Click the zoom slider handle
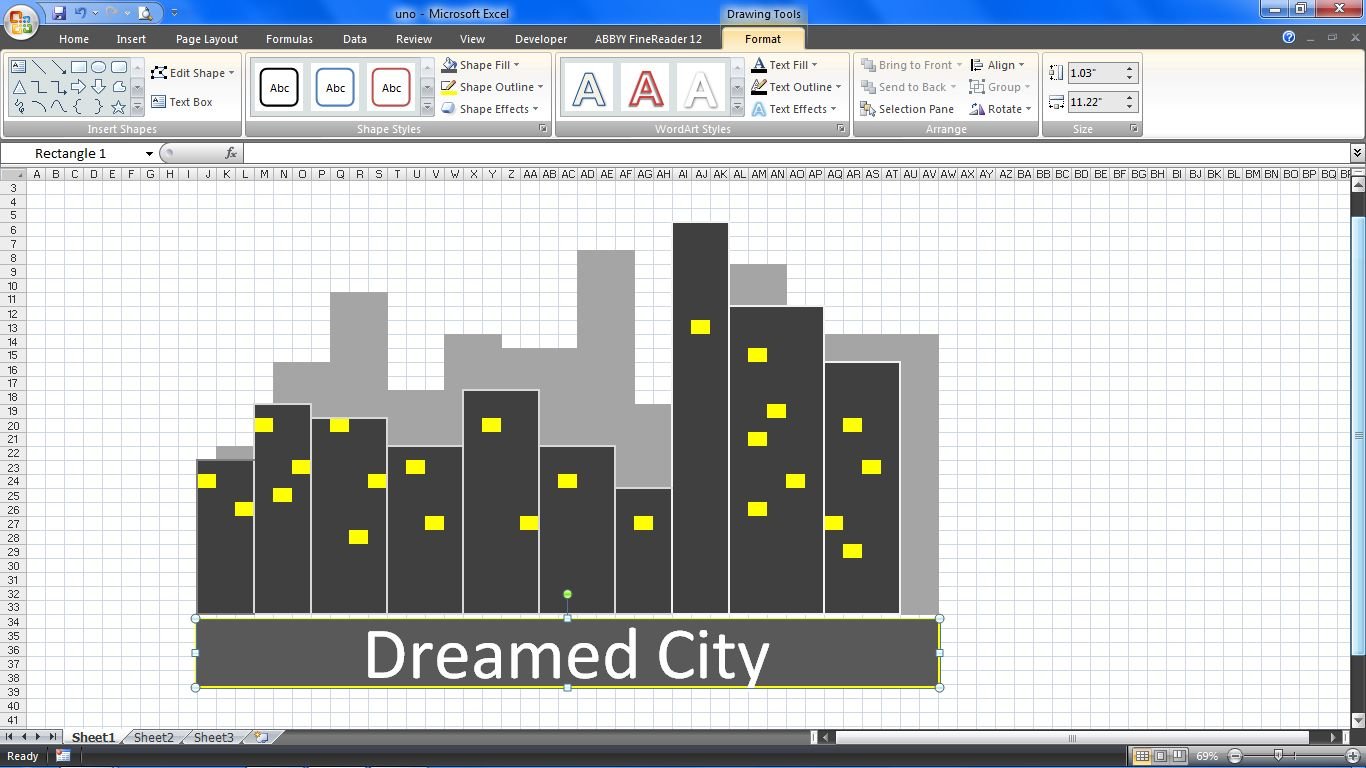 1278,756
